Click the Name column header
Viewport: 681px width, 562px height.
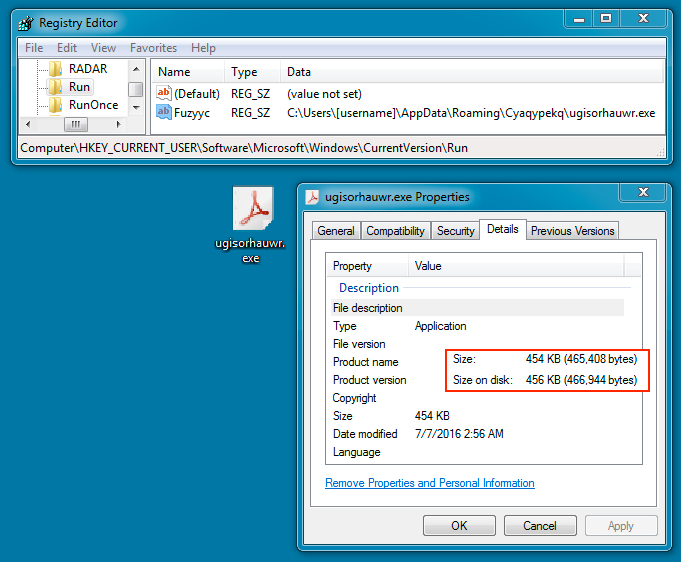point(188,72)
